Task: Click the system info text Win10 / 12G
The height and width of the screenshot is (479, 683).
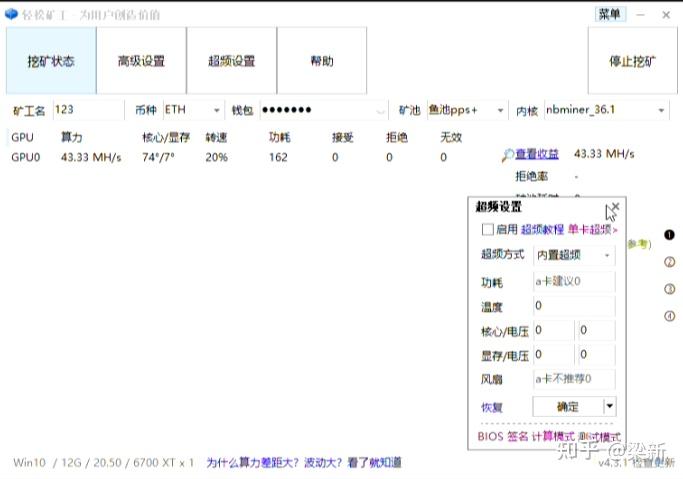Action: coord(104,462)
